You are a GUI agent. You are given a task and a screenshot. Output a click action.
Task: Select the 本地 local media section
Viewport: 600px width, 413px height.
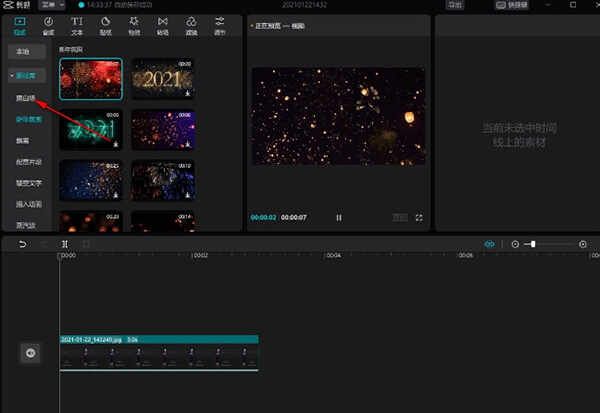click(x=22, y=50)
